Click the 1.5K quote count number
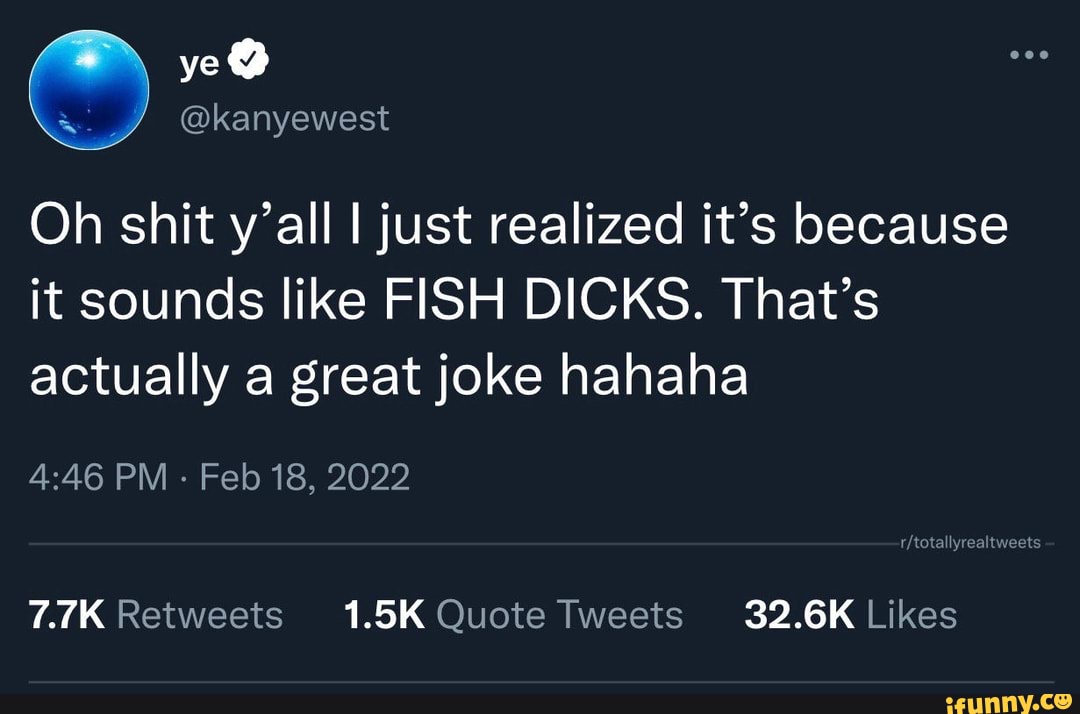 [384, 615]
